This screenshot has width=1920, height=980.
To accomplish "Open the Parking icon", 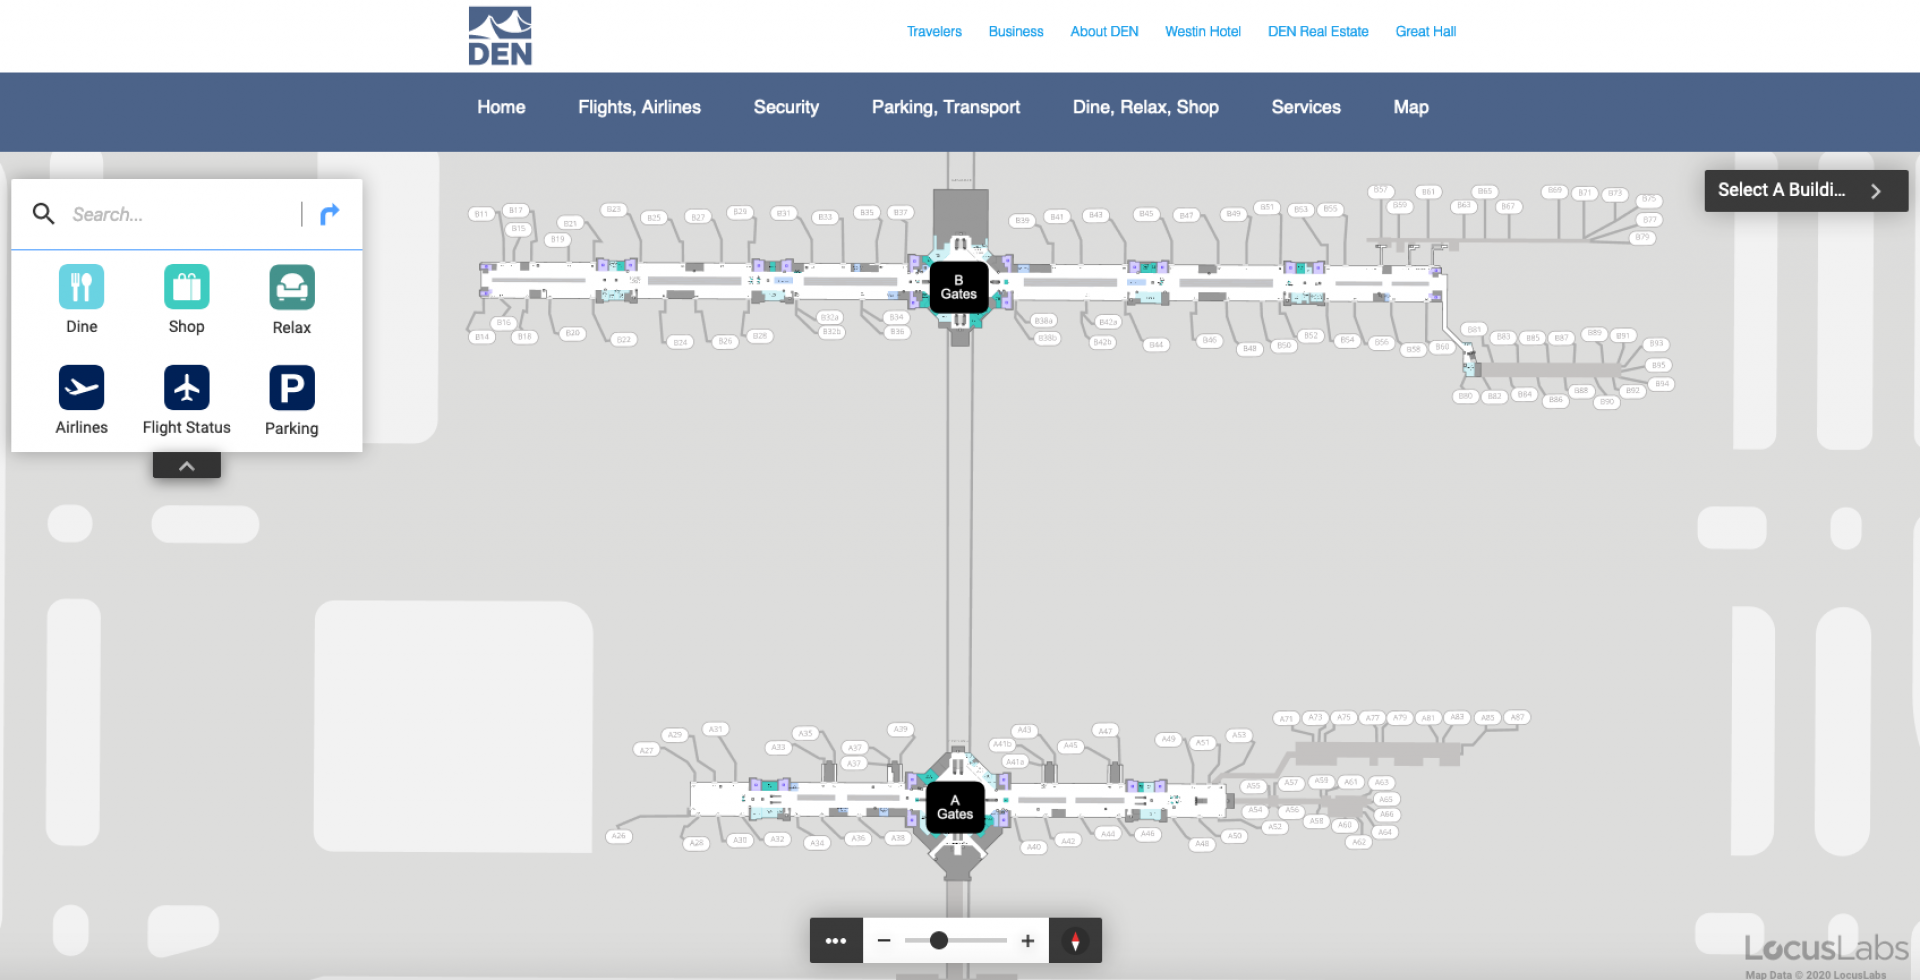I will tap(291, 388).
